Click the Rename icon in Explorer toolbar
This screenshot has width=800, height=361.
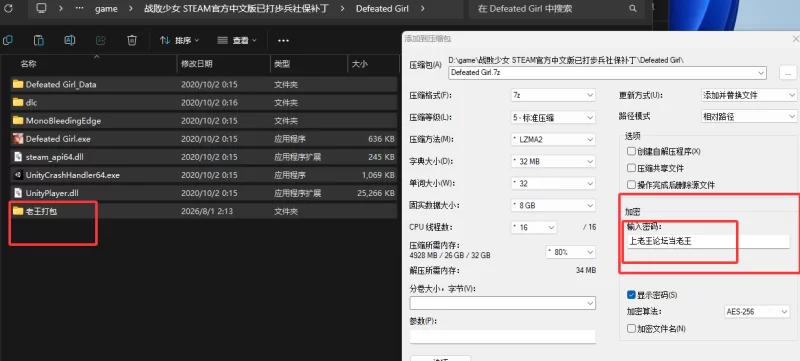69,40
